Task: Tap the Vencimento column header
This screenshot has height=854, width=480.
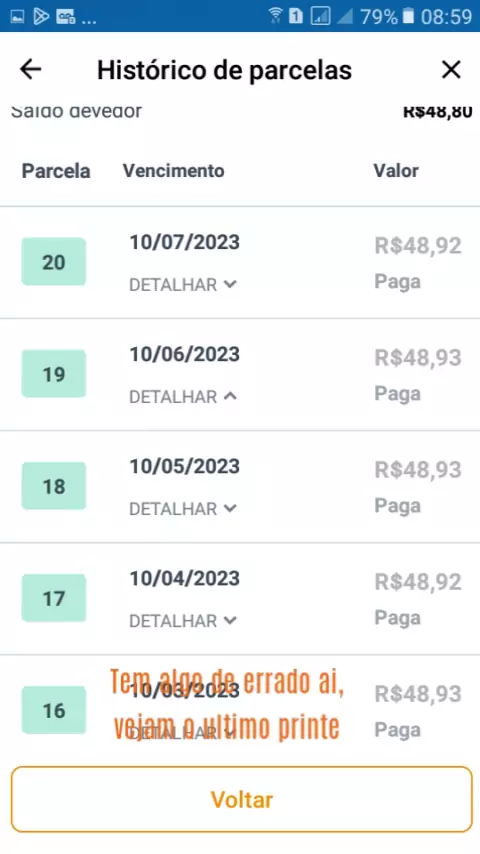Action: coord(173,170)
